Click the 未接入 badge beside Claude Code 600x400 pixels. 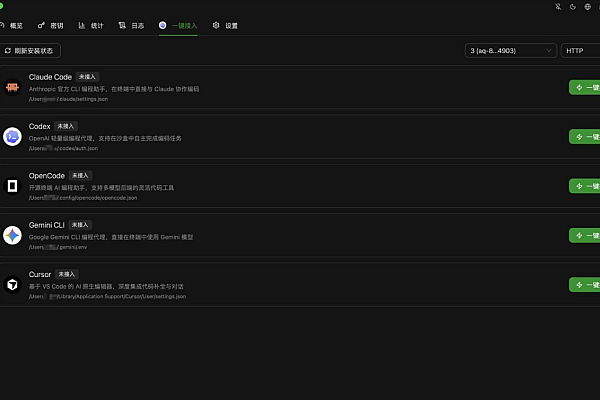pyautogui.click(x=87, y=77)
